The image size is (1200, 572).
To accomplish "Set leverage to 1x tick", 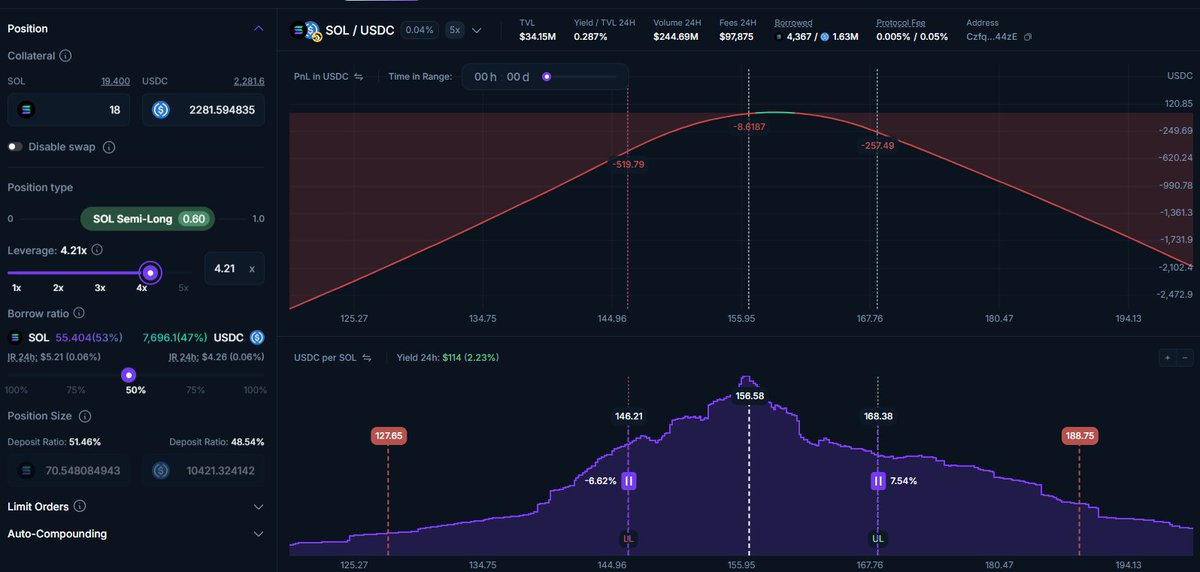I will (16, 288).
